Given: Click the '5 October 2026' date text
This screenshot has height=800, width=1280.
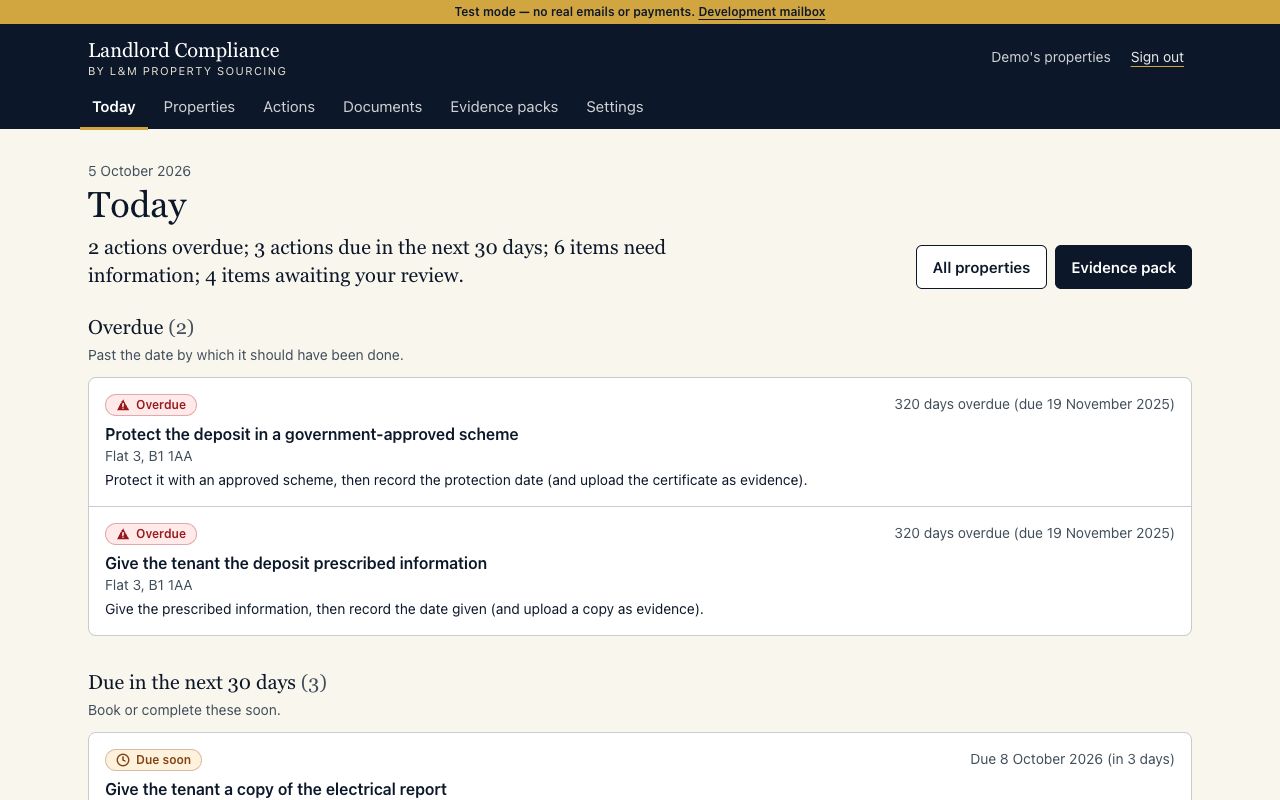Looking at the screenshot, I should point(139,171).
